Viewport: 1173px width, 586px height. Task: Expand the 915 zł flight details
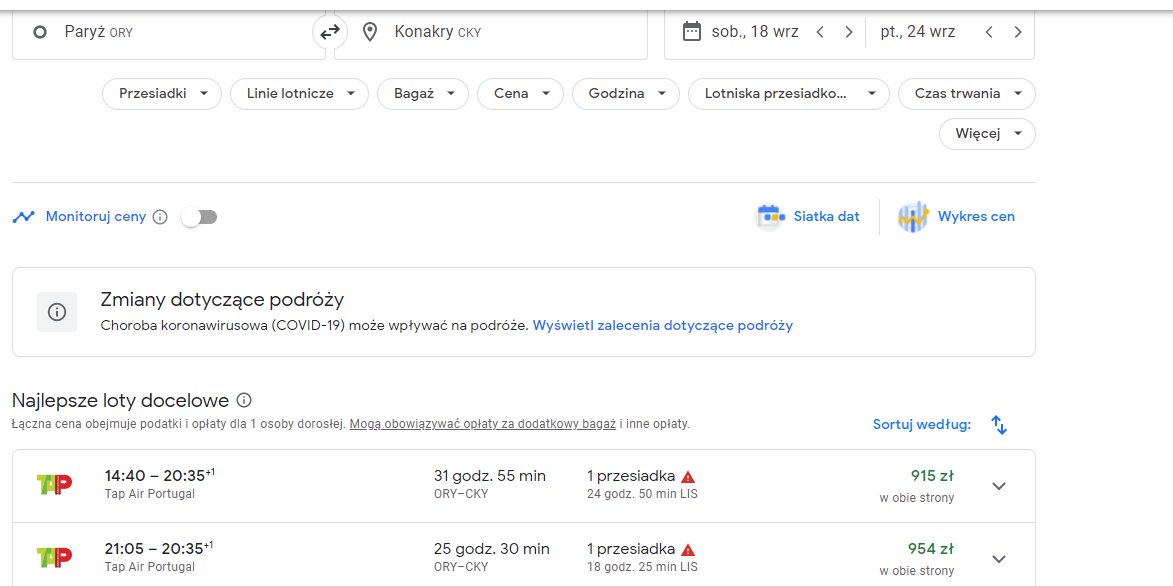(999, 486)
